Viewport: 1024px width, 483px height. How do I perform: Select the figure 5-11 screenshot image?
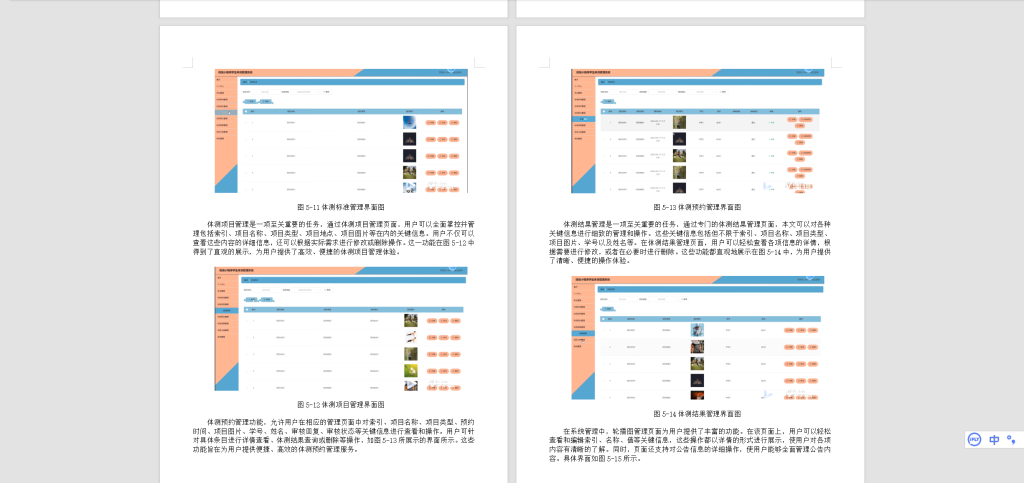pos(341,131)
